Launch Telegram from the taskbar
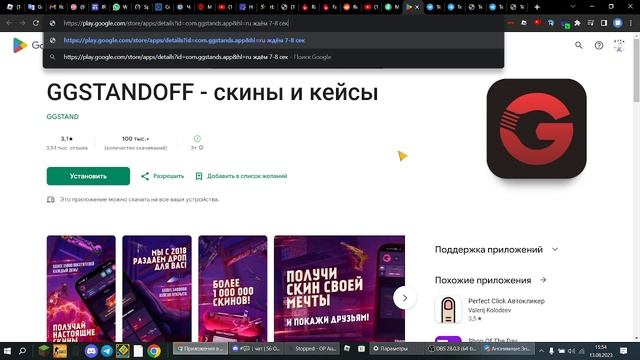This screenshot has width=640, height=360. click(x=107, y=351)
